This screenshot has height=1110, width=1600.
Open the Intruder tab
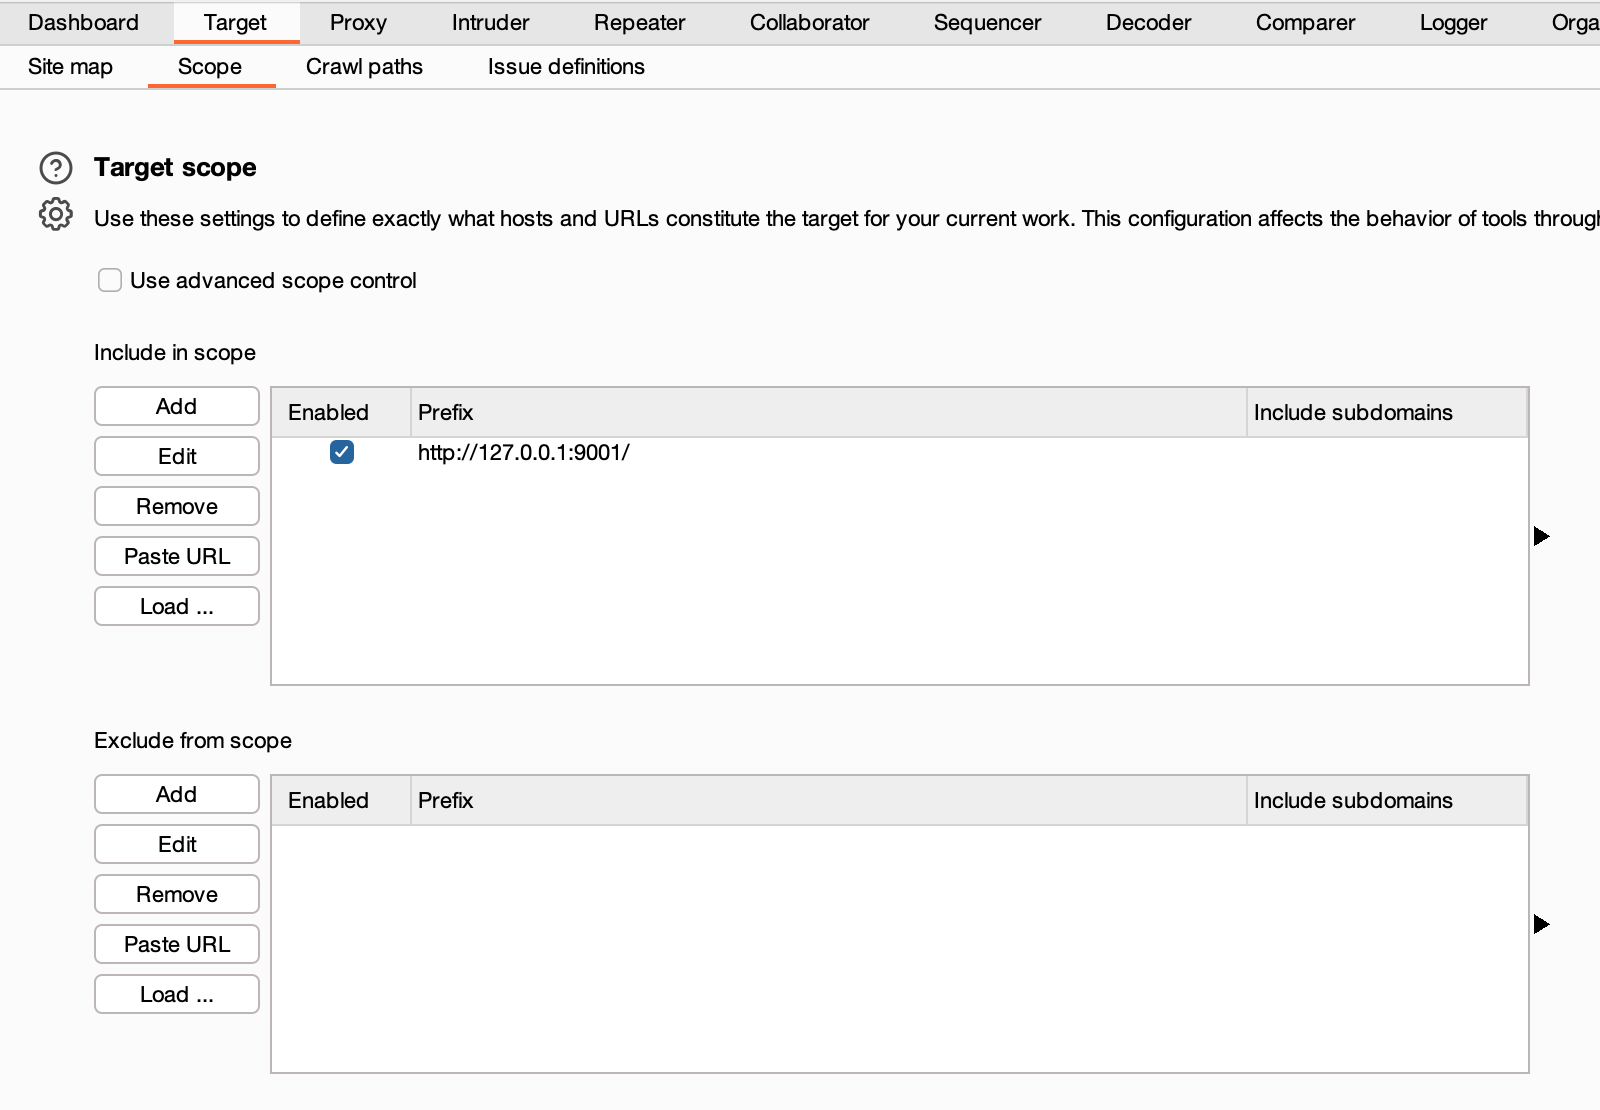(490, 23)
